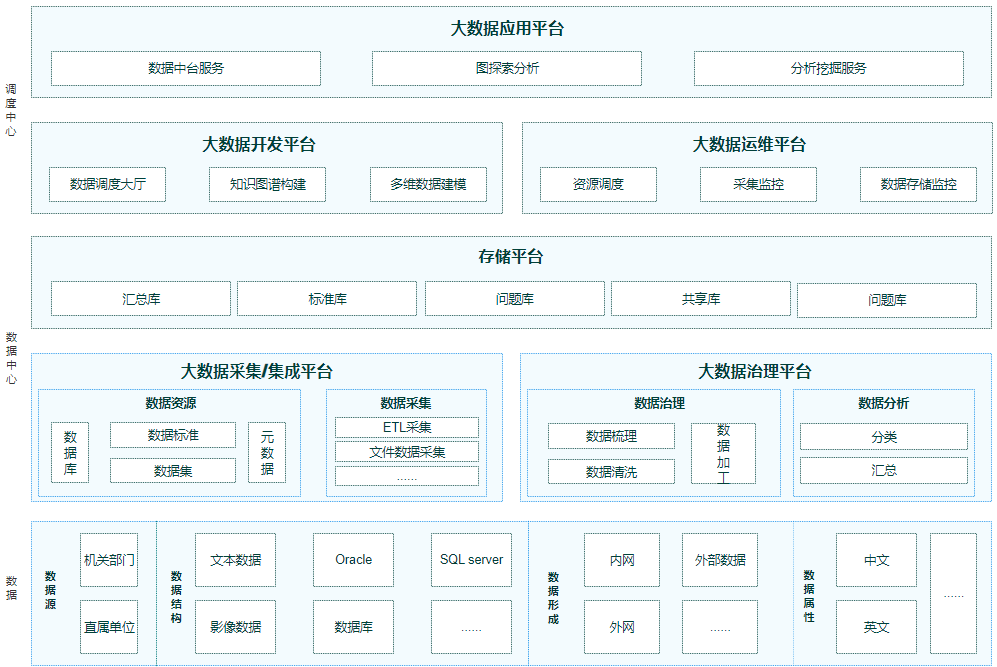Click the 资源调度 block
This screenshot has height=667, width=997.
point(598,184)
